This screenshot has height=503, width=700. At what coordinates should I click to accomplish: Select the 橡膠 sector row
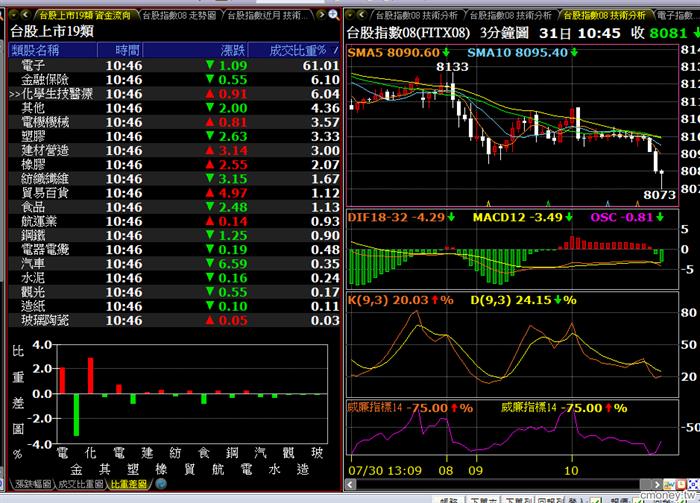click(174, 165)
